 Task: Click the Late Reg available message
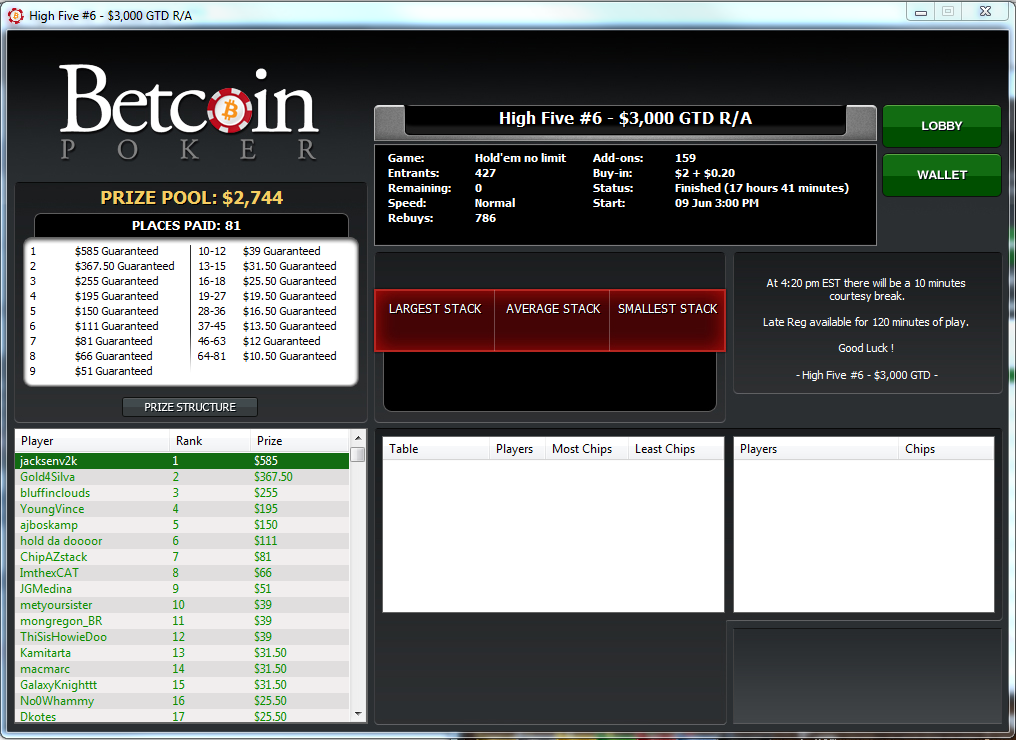(x=866, y=322)
